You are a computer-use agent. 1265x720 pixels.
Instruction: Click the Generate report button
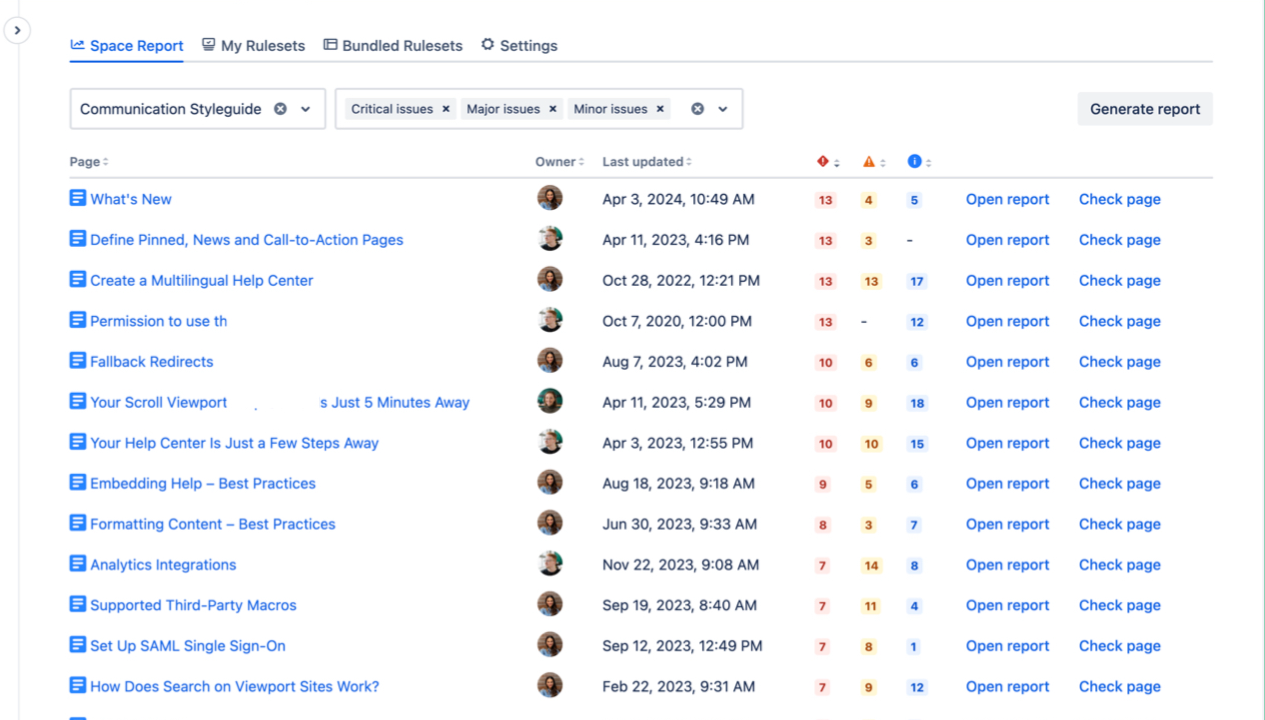(x=1144, y=109)
